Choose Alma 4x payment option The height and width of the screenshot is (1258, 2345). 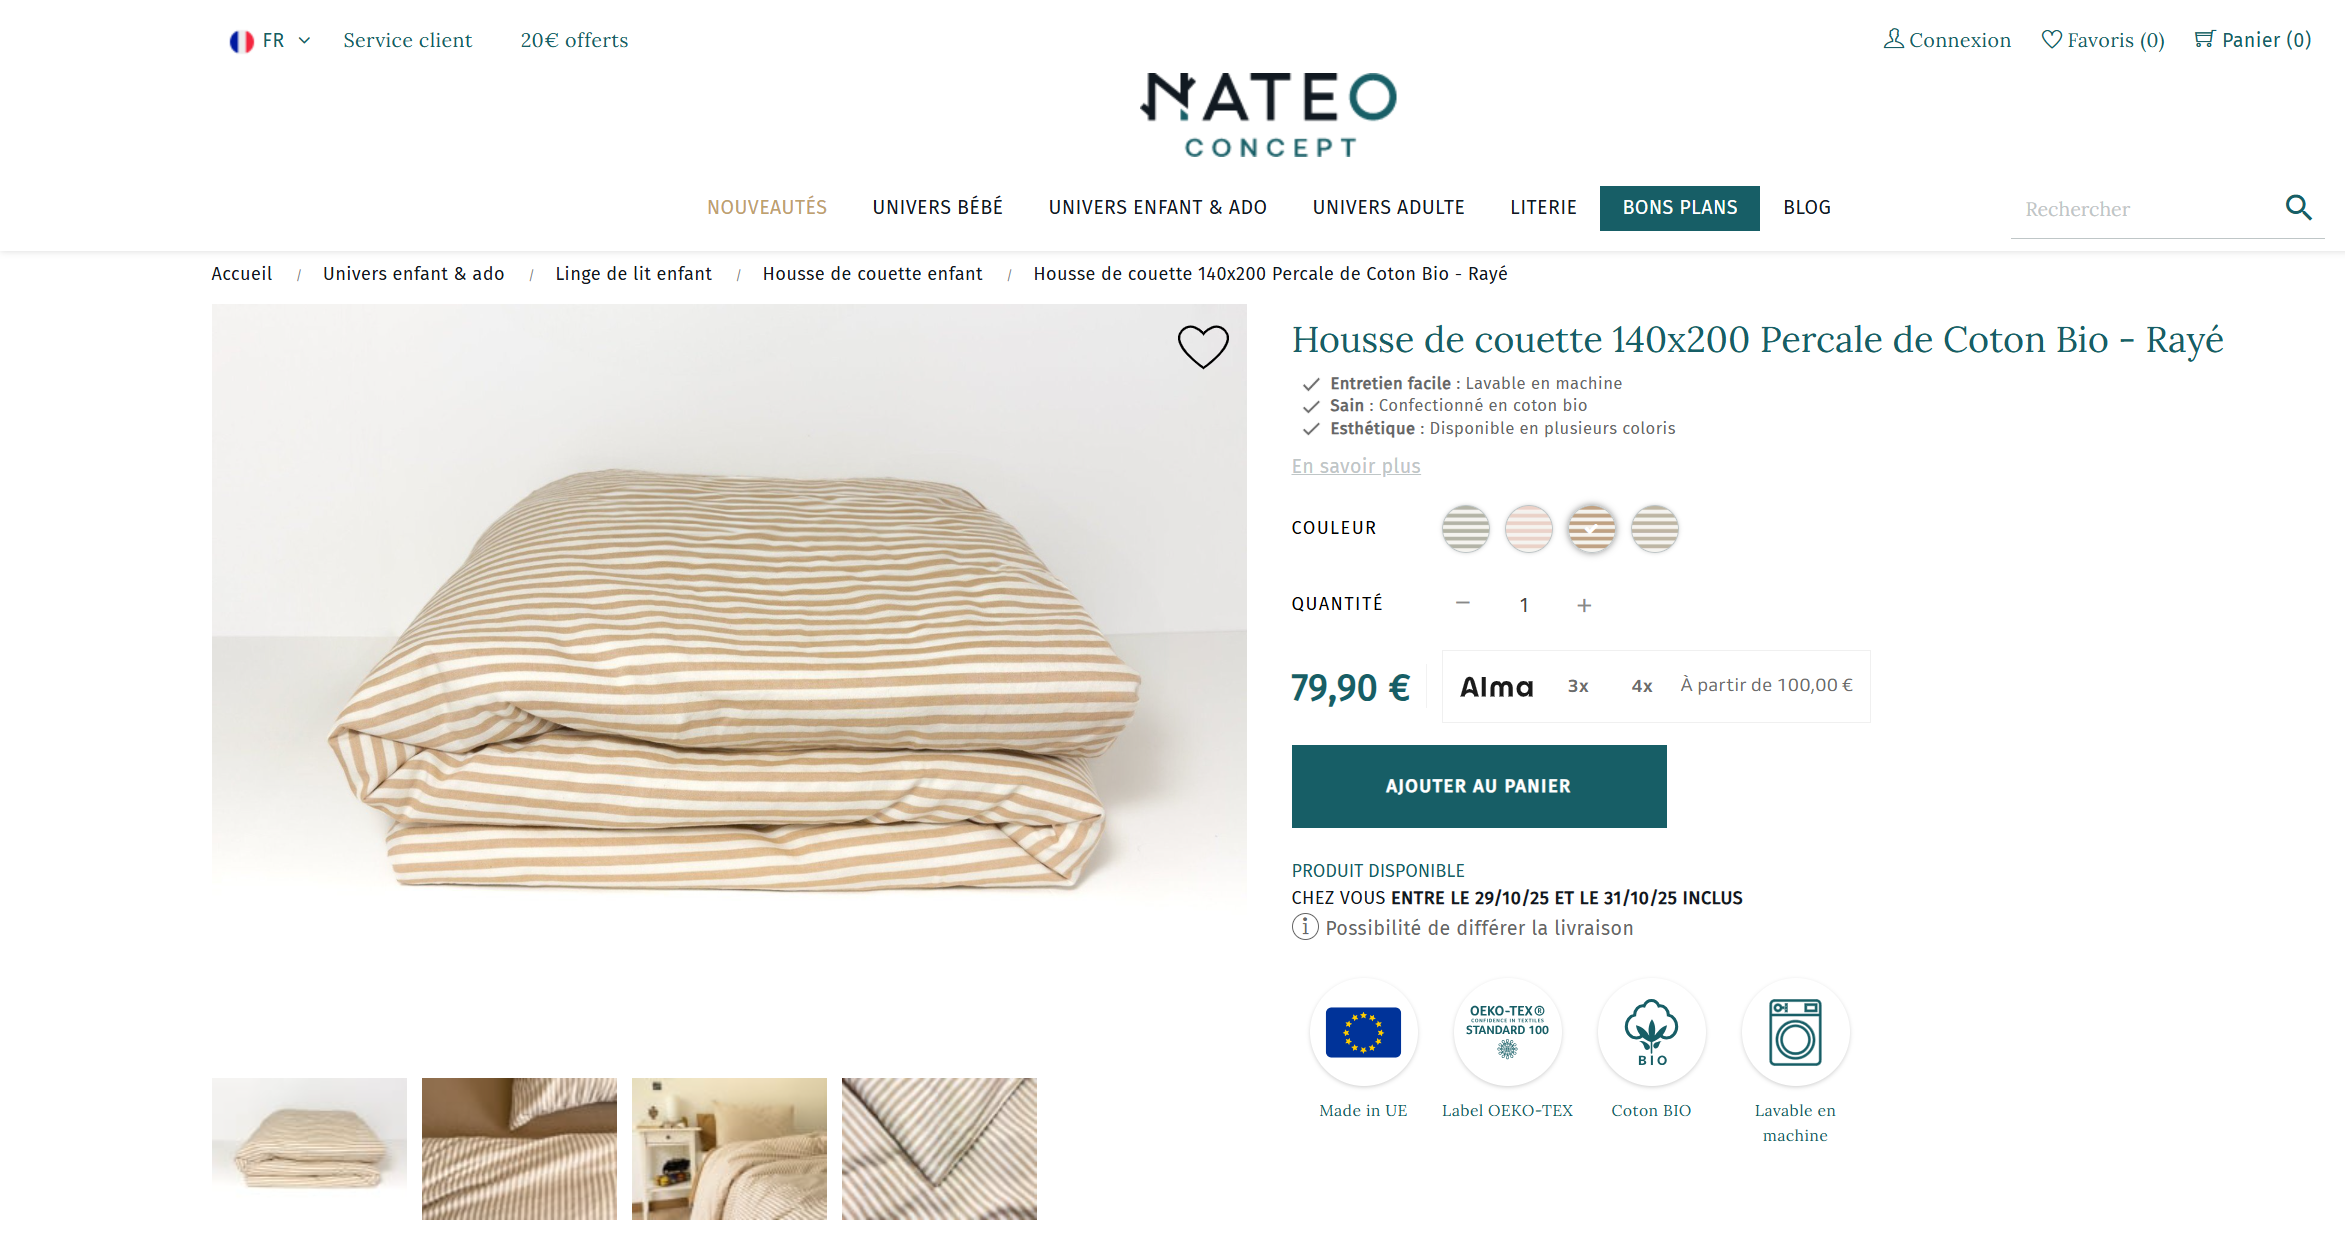click(1642, 686)
